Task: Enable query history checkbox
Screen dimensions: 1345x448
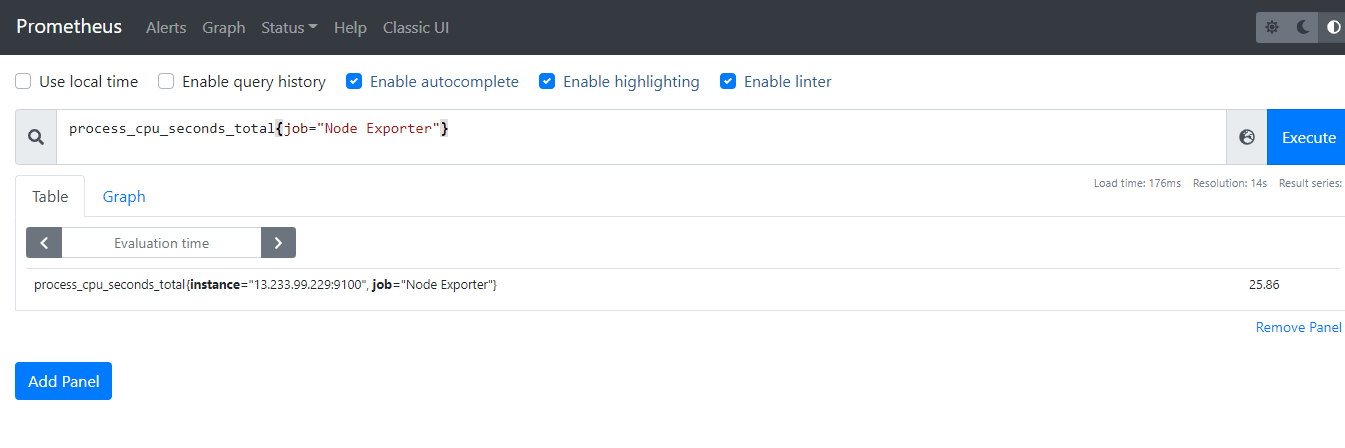Action: [167, 82]
